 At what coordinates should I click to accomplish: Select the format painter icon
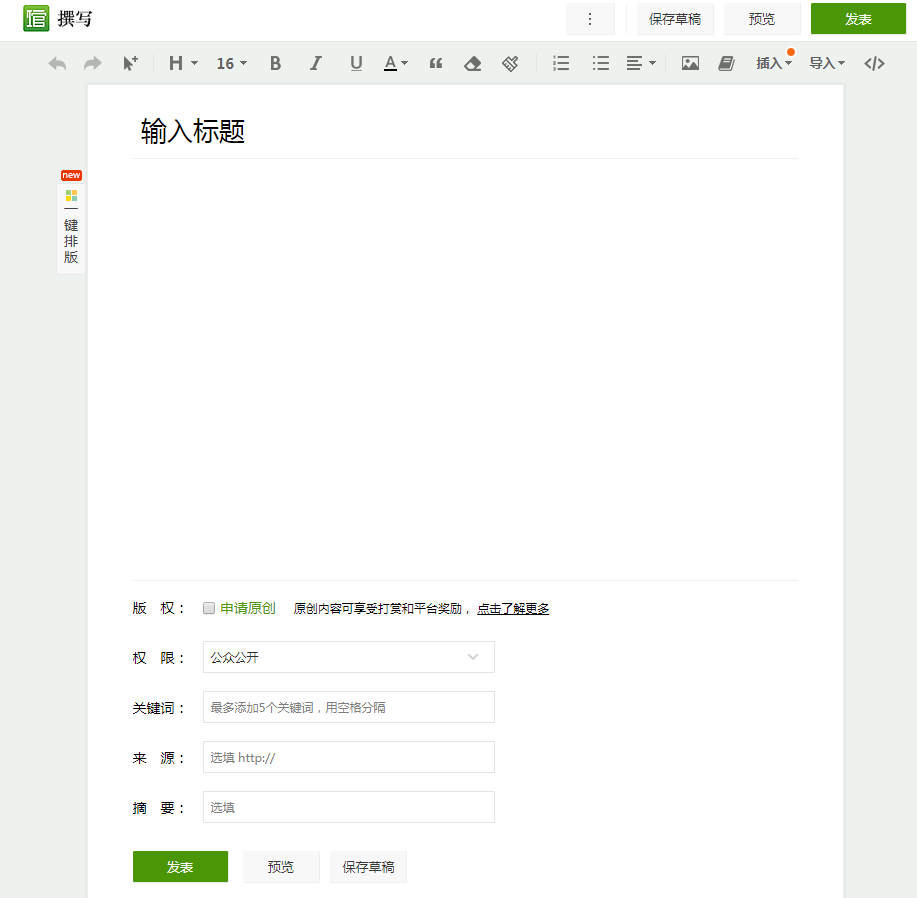[510, 63]
